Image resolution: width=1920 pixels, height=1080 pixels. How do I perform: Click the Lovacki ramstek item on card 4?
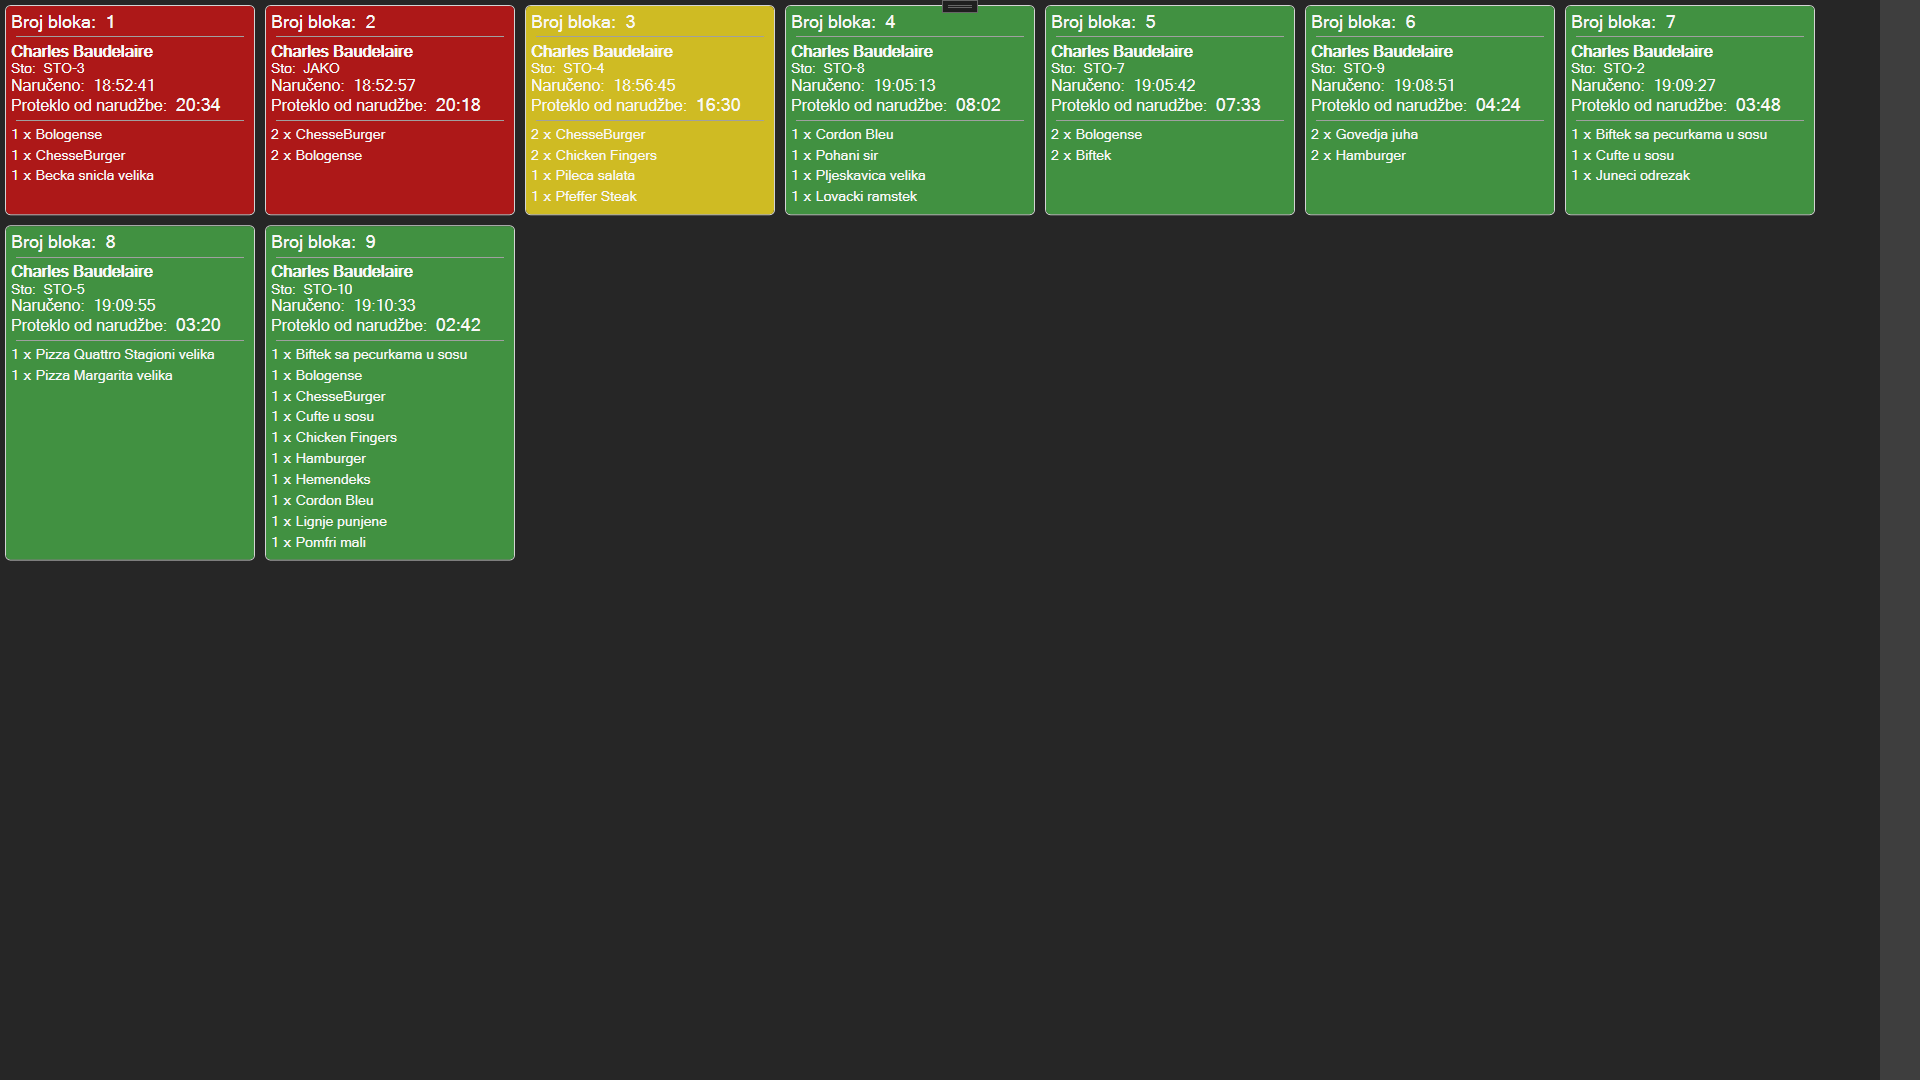[855, 196]
